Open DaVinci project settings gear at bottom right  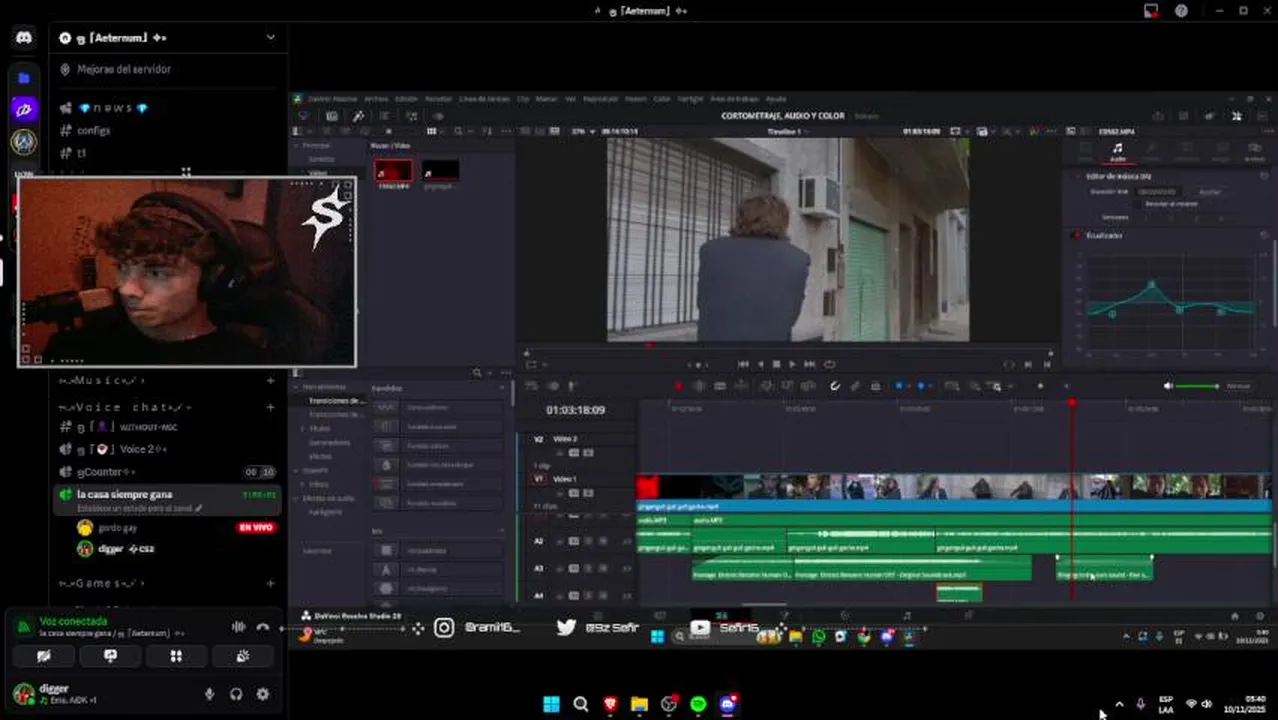(1261, 616)
